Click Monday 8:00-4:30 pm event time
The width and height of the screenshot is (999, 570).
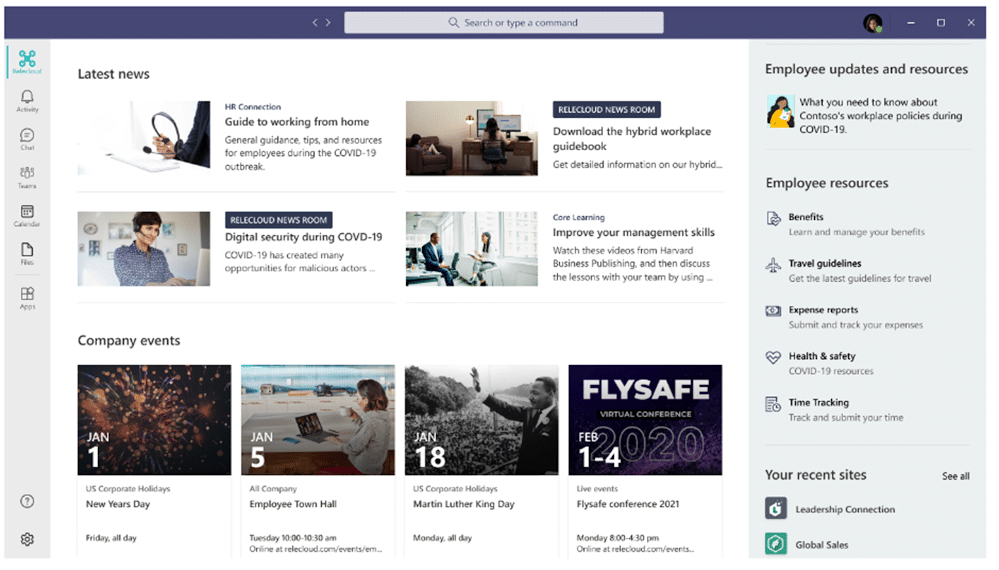(x=617, y=538)
